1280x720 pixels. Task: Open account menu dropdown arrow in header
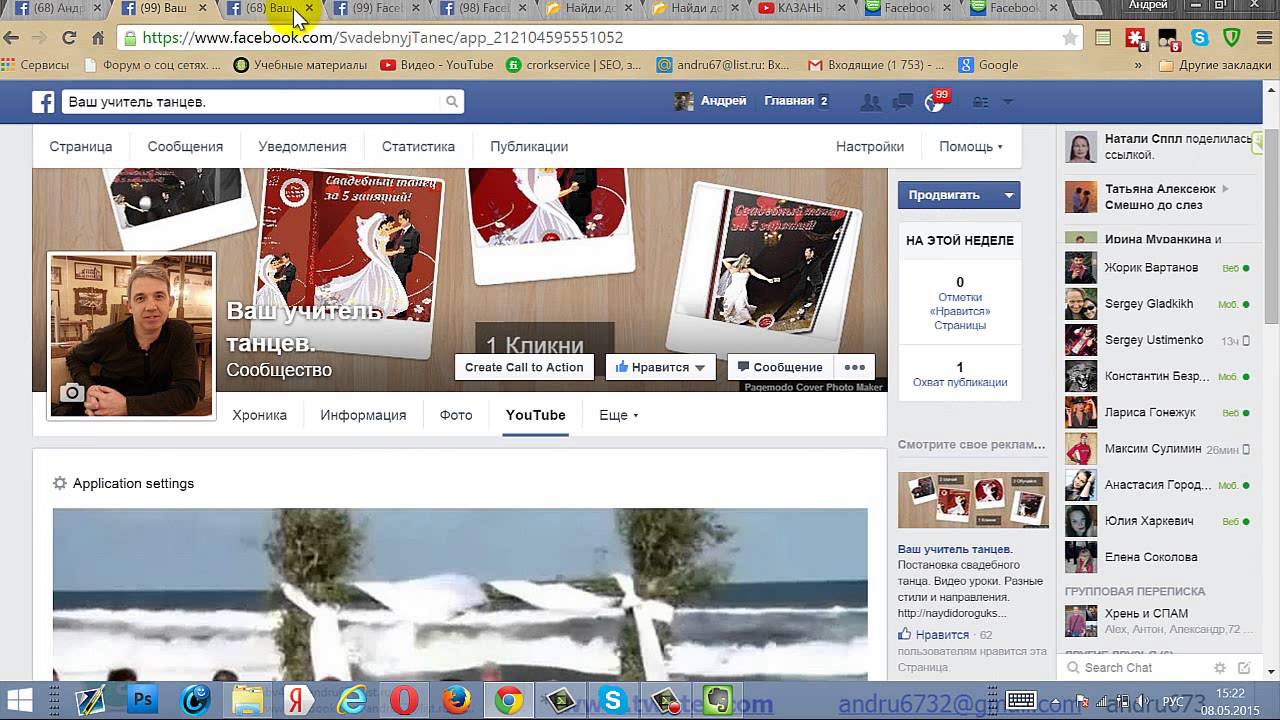pyautogui.click(x=1008, y=102)
